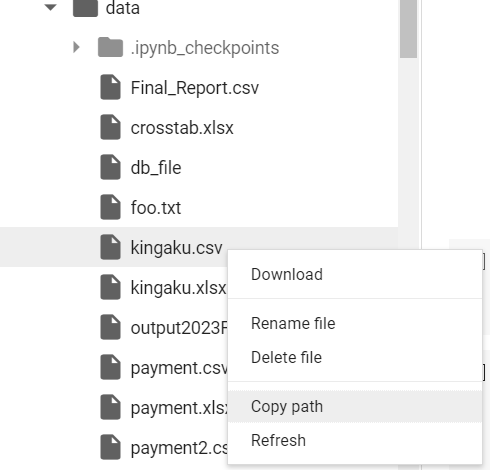490x470 pixels.
Task: Click the file panel scrollbar thumb
Action: [408, 28]
